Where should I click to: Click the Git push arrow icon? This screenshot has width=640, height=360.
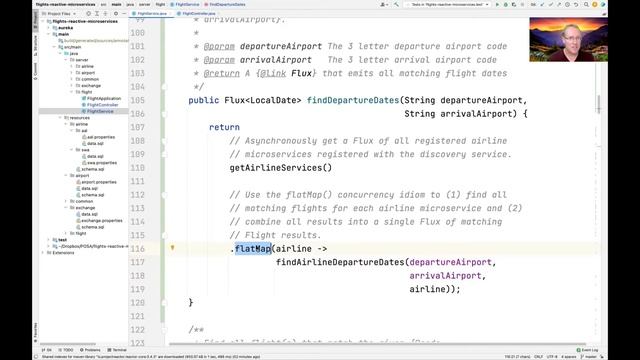(559, 4)
